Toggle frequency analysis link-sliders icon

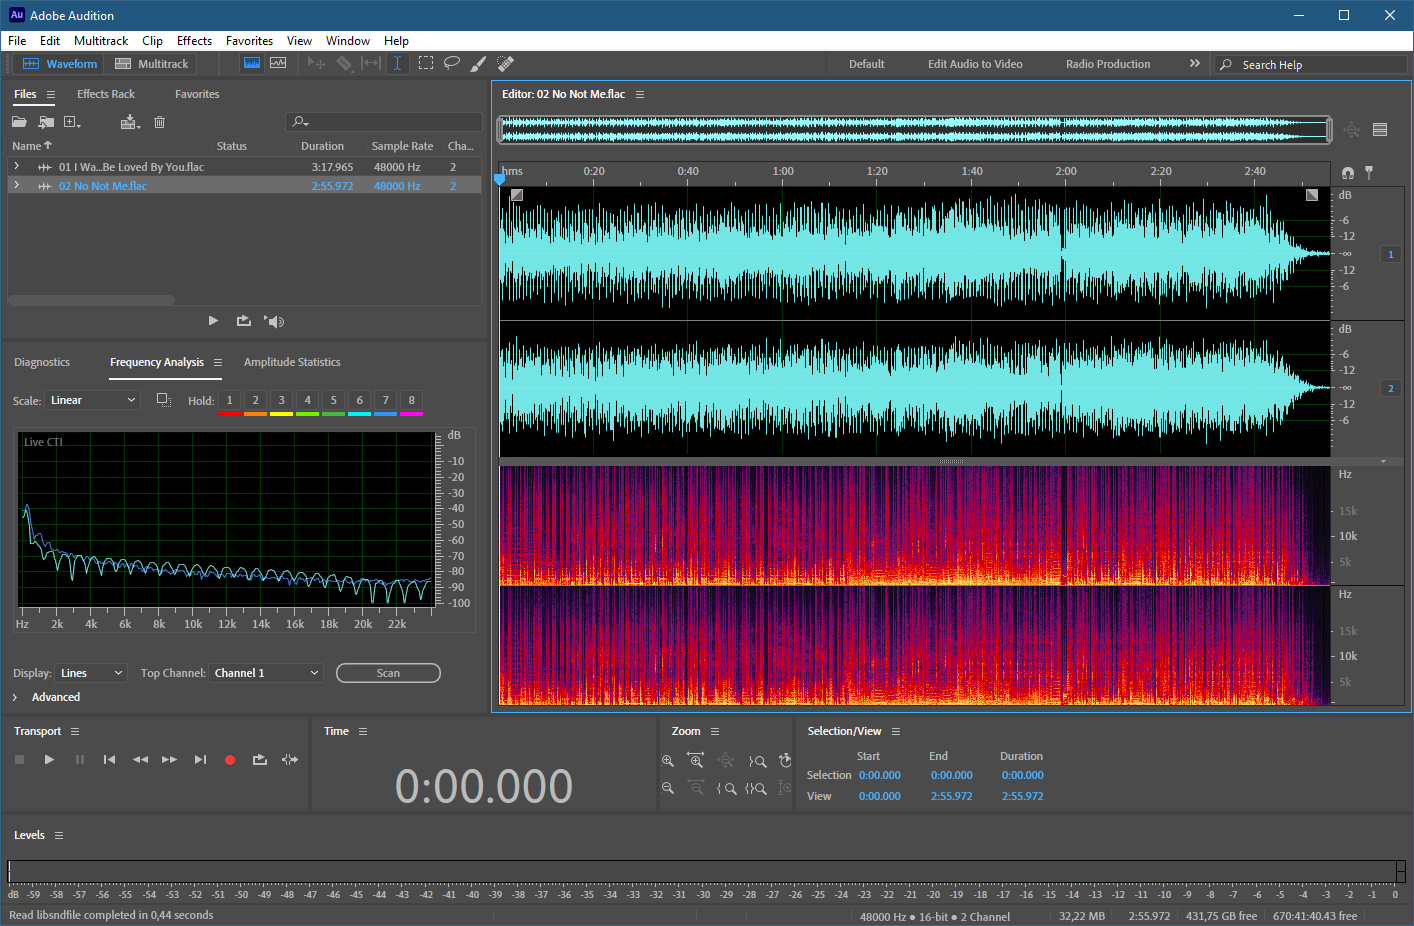coord(163,400)
